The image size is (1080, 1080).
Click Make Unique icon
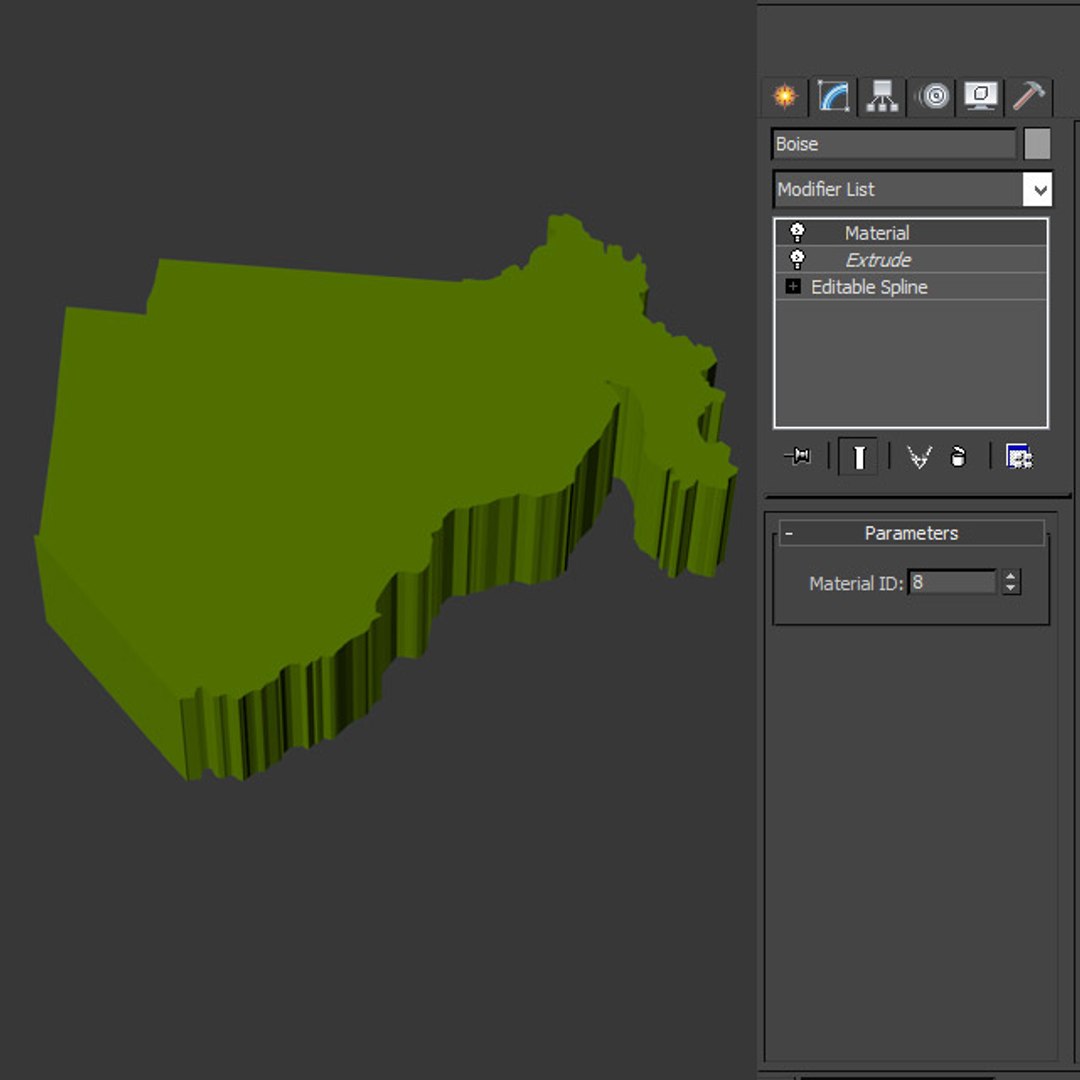(919, 457)
